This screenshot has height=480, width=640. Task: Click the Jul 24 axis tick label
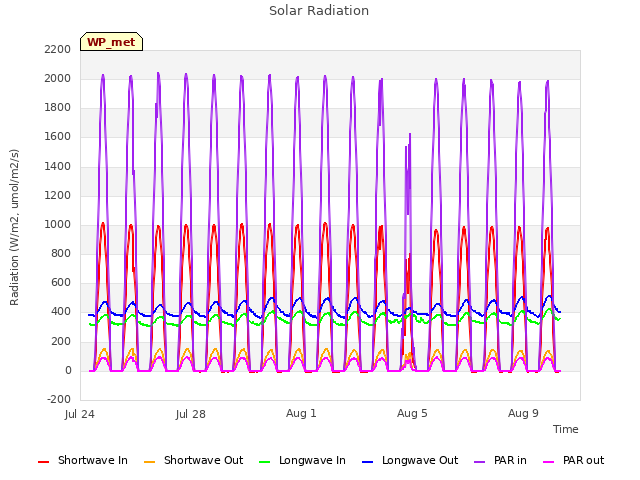[80, 414]
